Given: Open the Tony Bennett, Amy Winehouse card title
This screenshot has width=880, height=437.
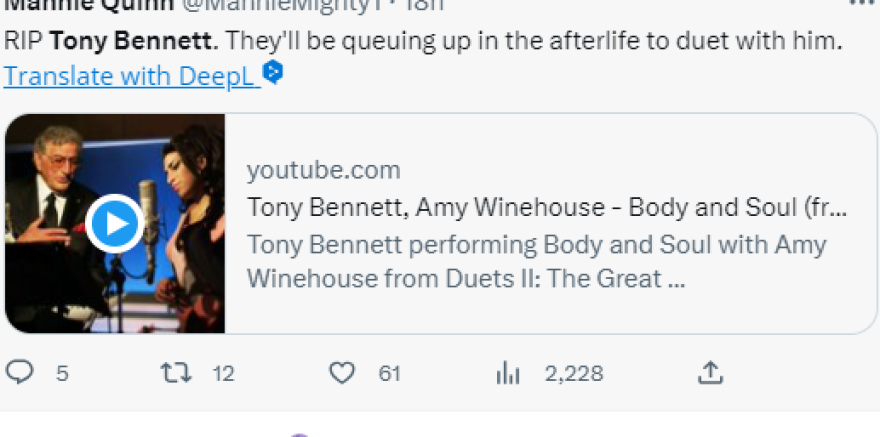Looking at the screenshot, I should 546,208.
